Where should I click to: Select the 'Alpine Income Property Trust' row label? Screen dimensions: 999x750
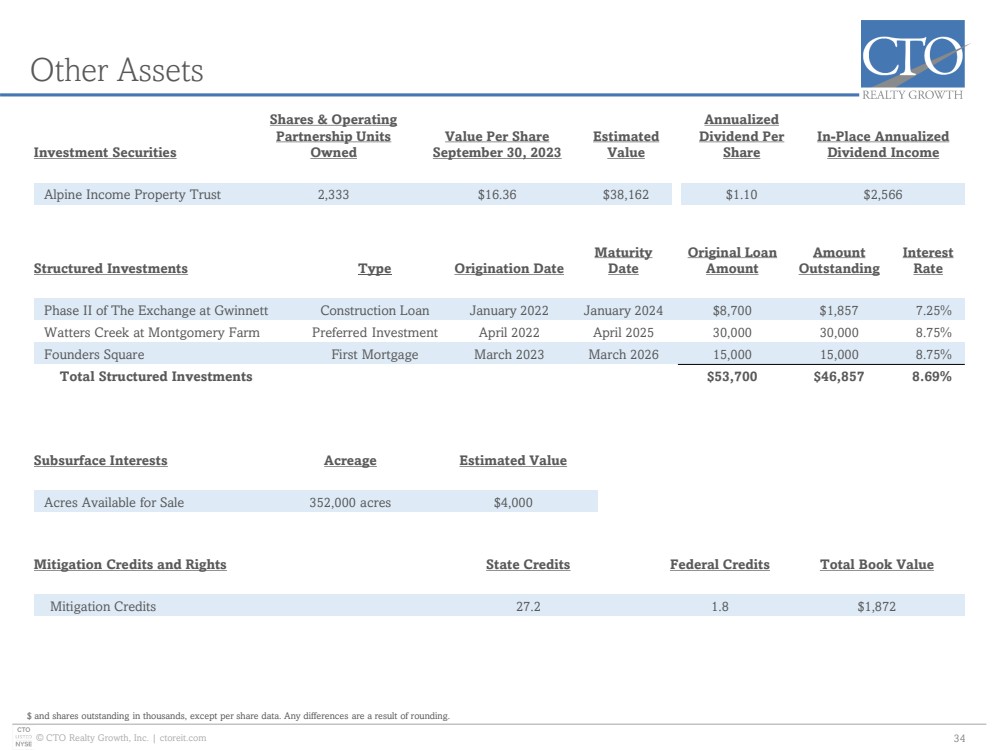pos(132,194)
